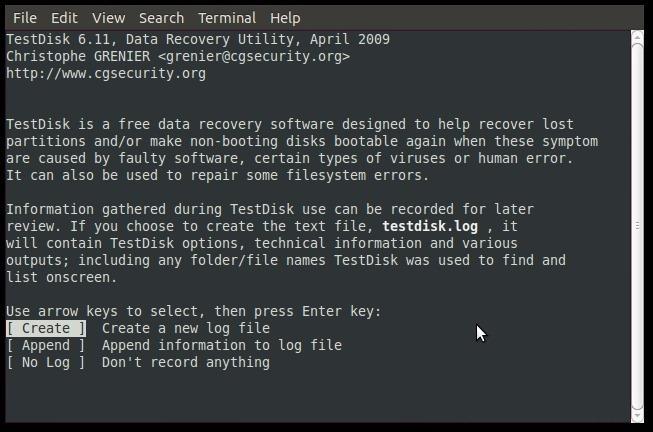Click 'Append information to log file' text
This screenshot has height=432, width=653.
[x=222, y=345]
